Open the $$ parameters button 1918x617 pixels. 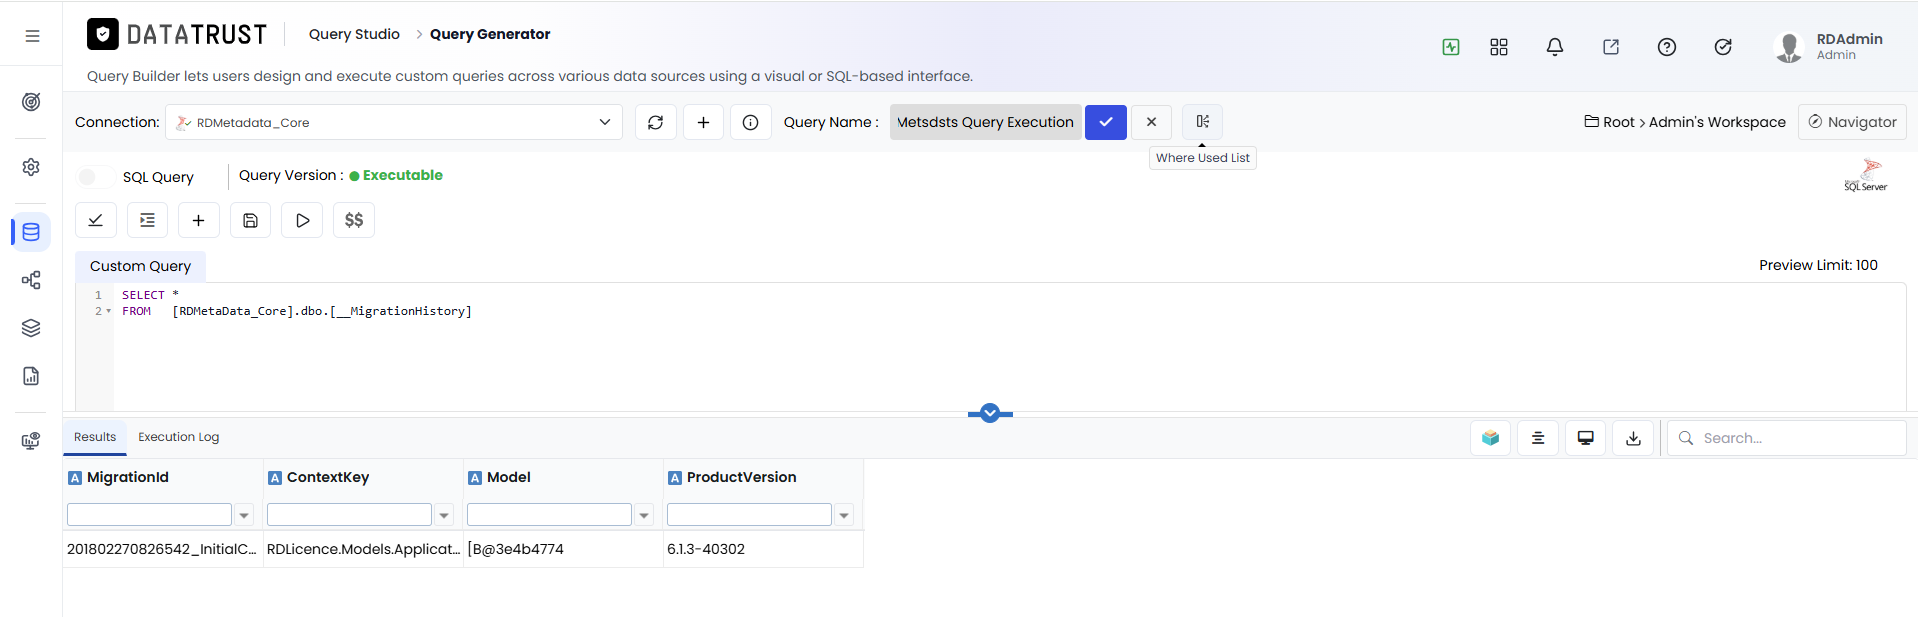coord(354,220)
